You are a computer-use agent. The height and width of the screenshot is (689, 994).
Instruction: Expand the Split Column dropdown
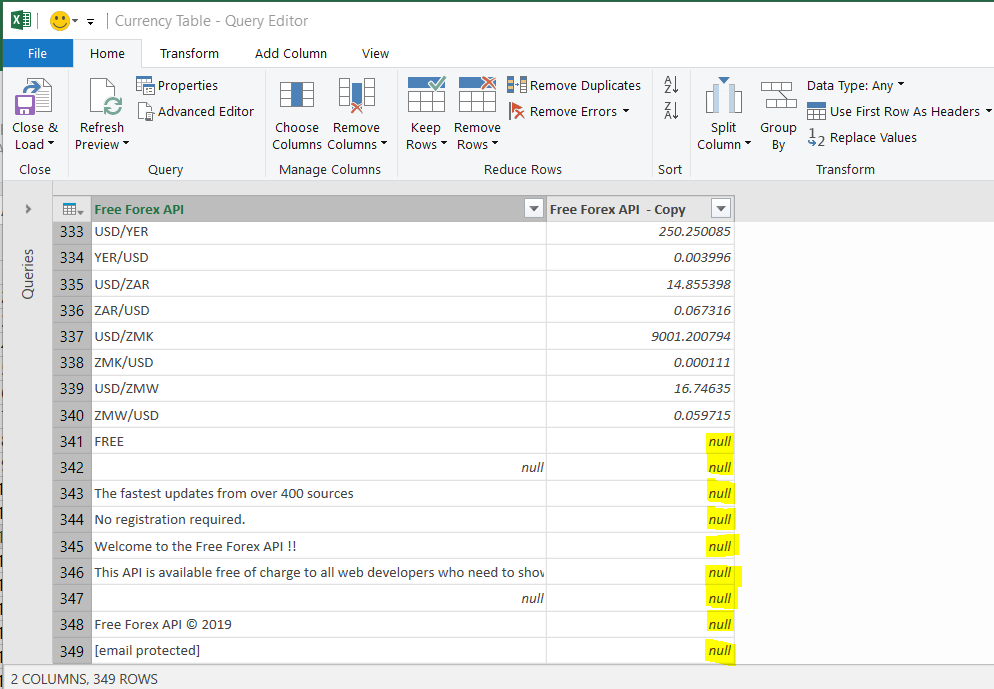click(748, 144)
